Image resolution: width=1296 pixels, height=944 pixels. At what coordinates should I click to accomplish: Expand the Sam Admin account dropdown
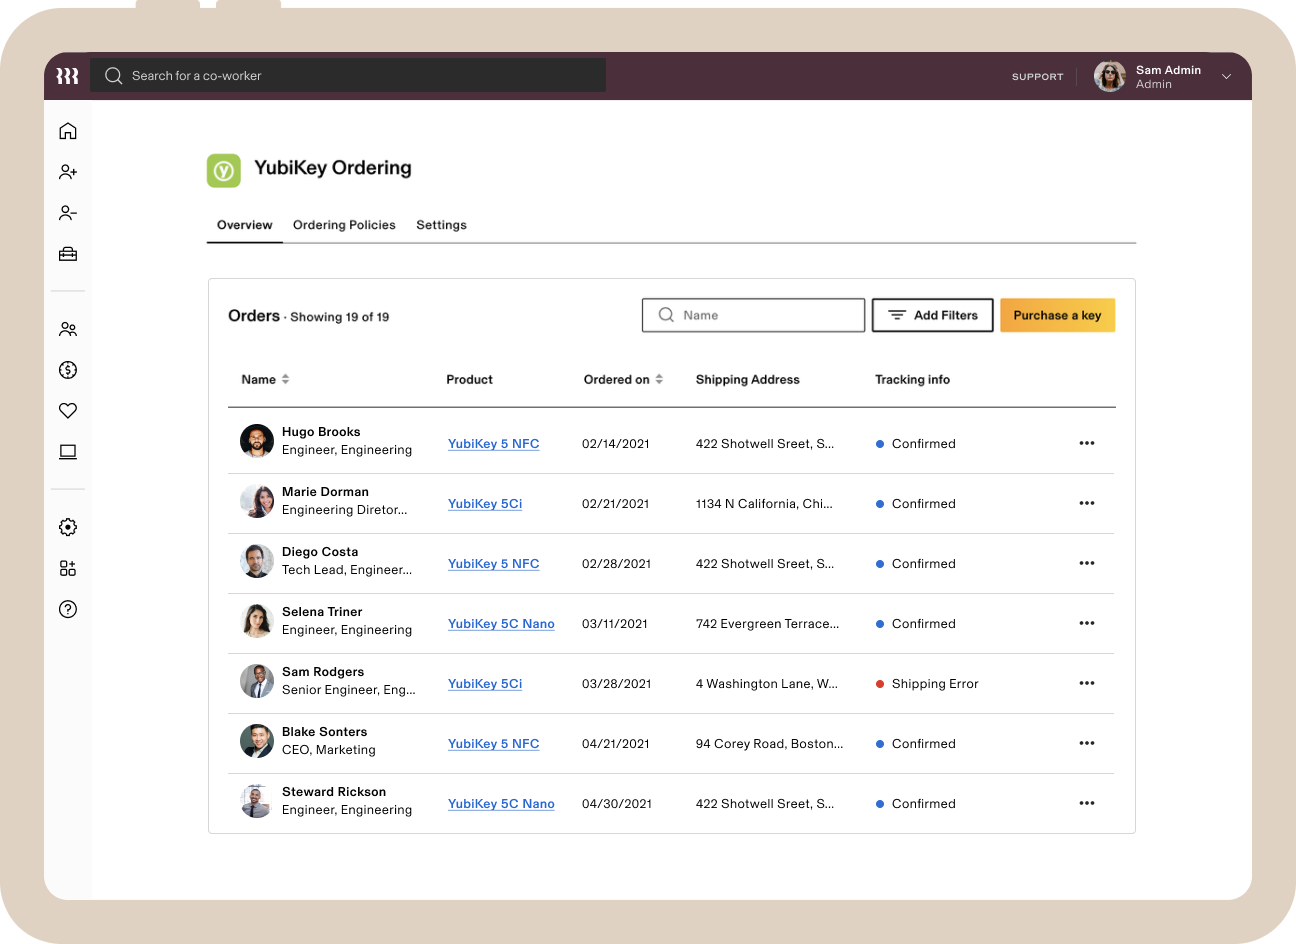[x=1226, y=76]
